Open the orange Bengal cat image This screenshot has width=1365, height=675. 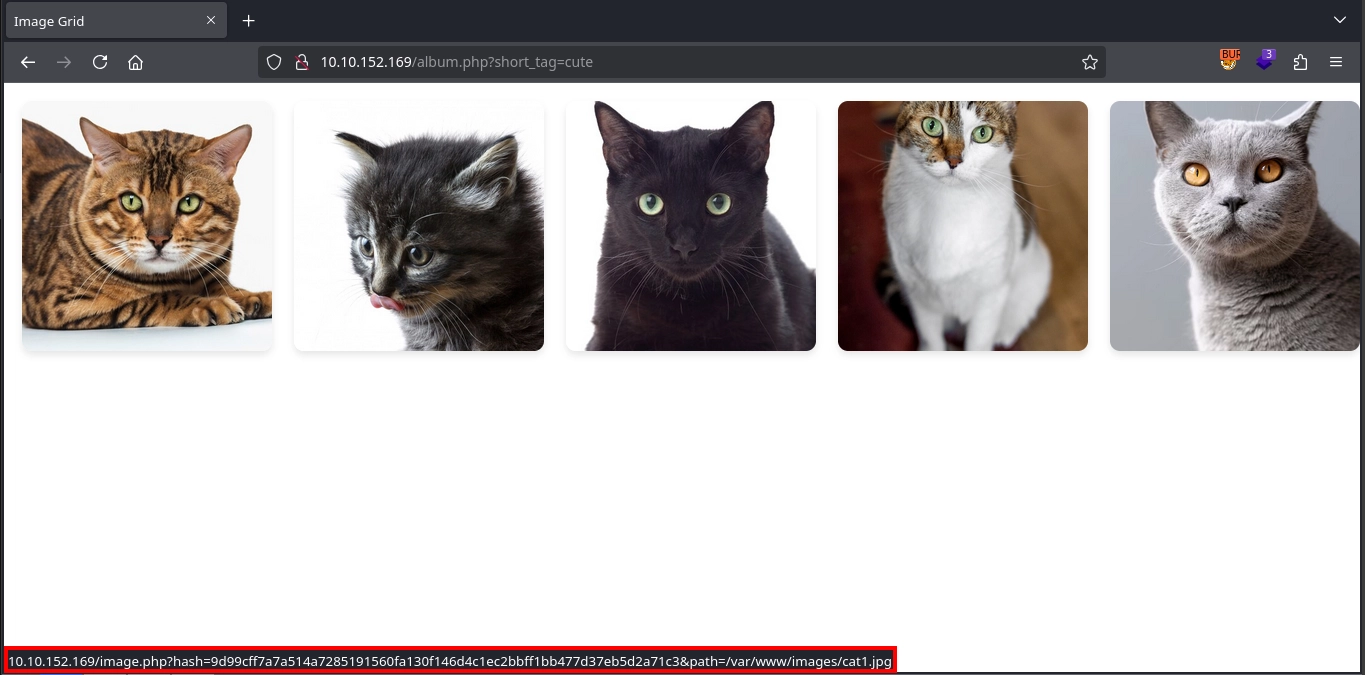point(147,226)
